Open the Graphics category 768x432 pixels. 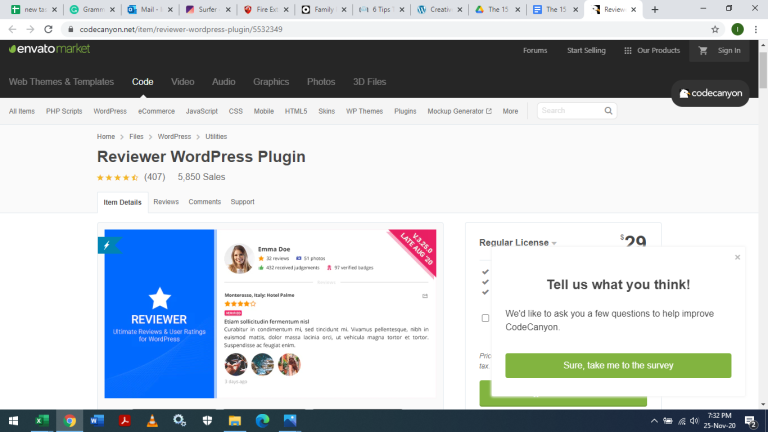pyautogui.click(x=271, y=82)
